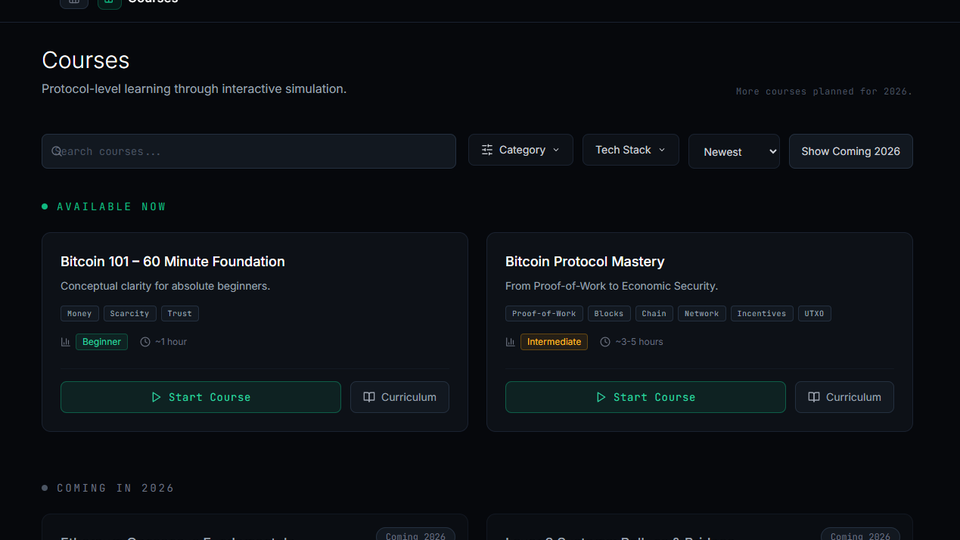Click the filter sliders icon beside Category
Viewport: 960px width, 540px height.
[x=487, y=150]
